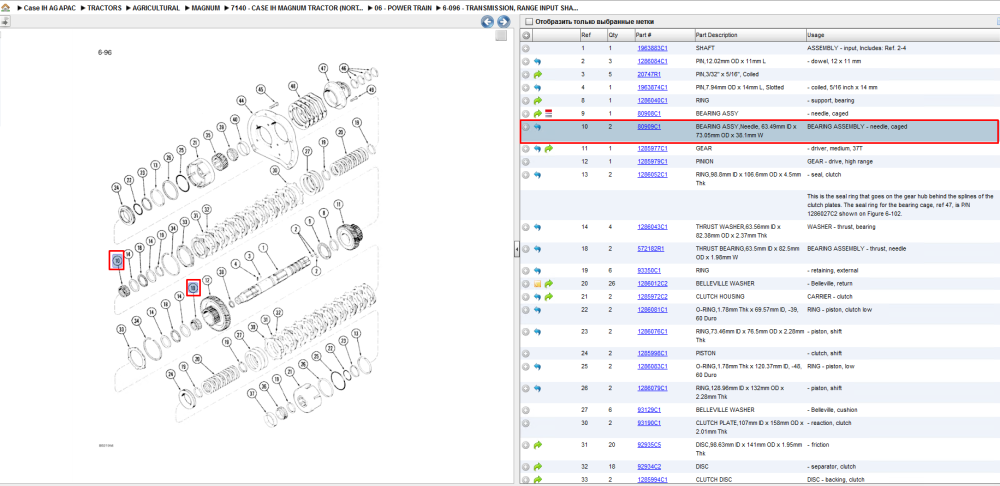1000x486 pixels.
Task: Click green arrow icon on ref 8 row
Action: 538,101
